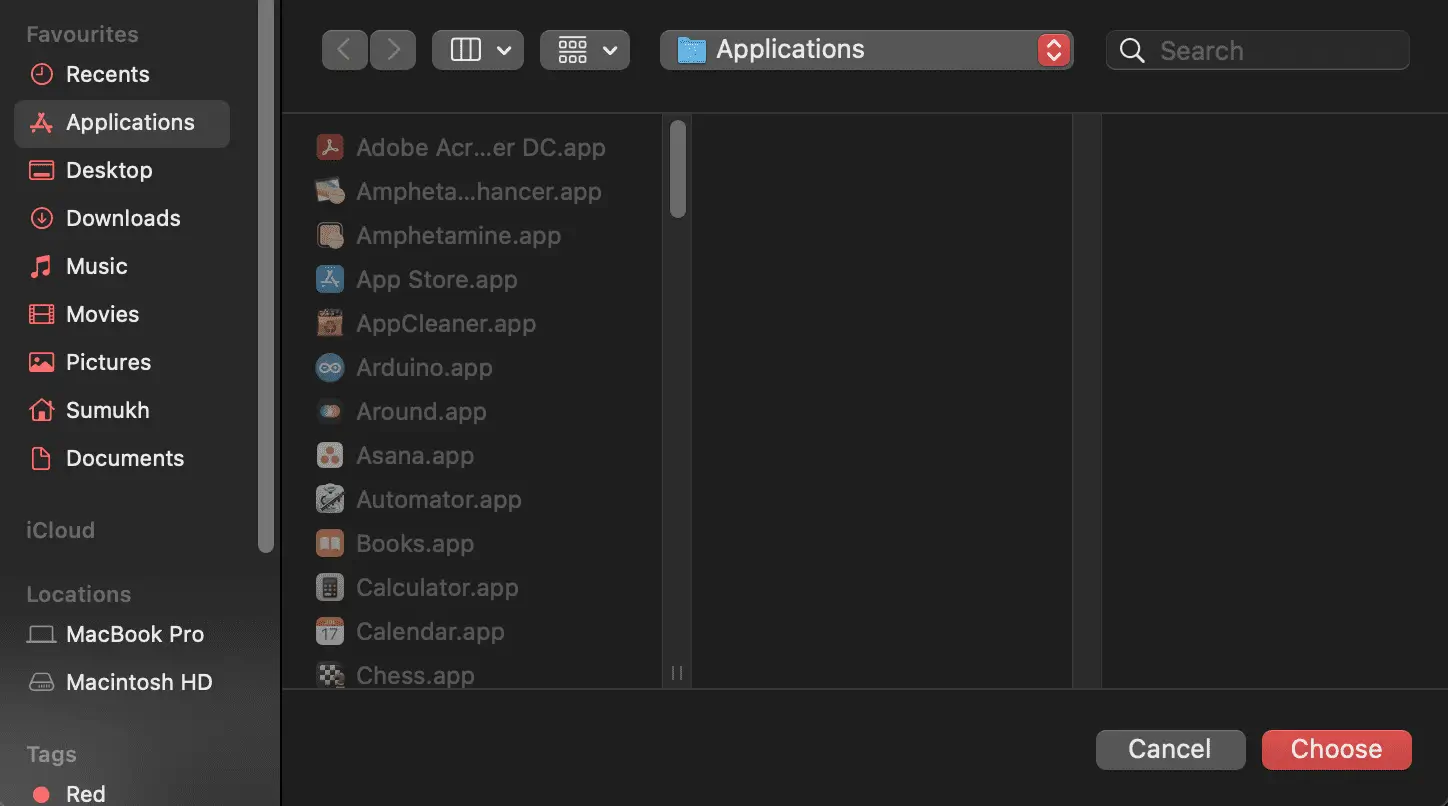The width and height of the screenshot is (1448, 806).
Task: Click the Arduino infinity logo icon
Action: click(x=330, y=368)
